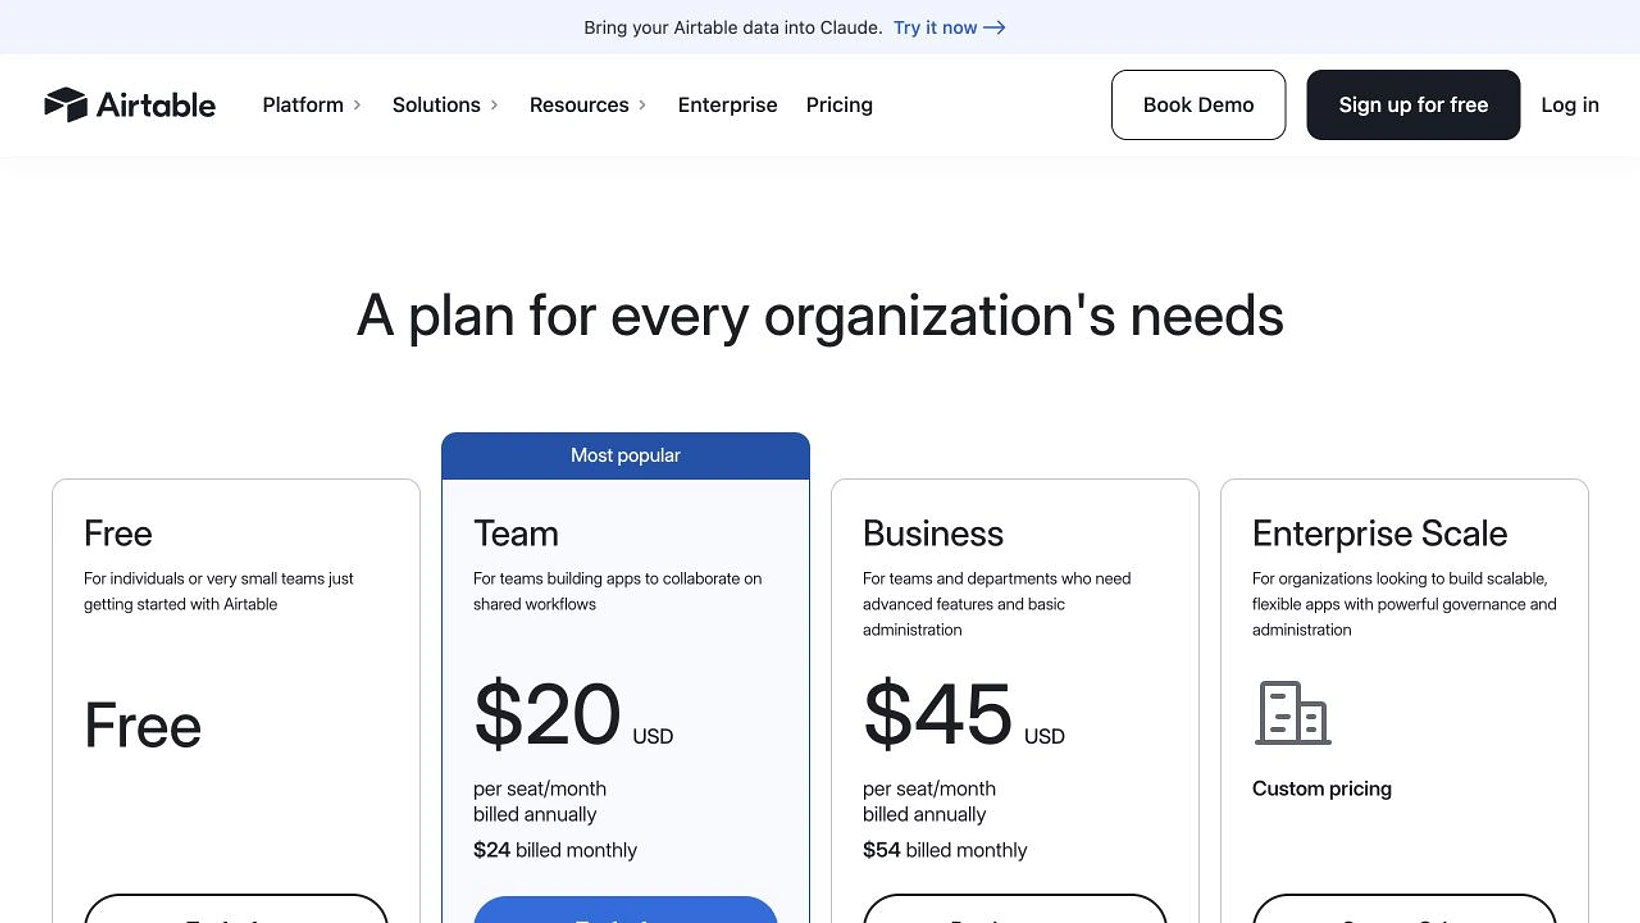Expand the Solutions menu chevron
The width and height of the screenshot is (1640, 923).
coord(494,105)
